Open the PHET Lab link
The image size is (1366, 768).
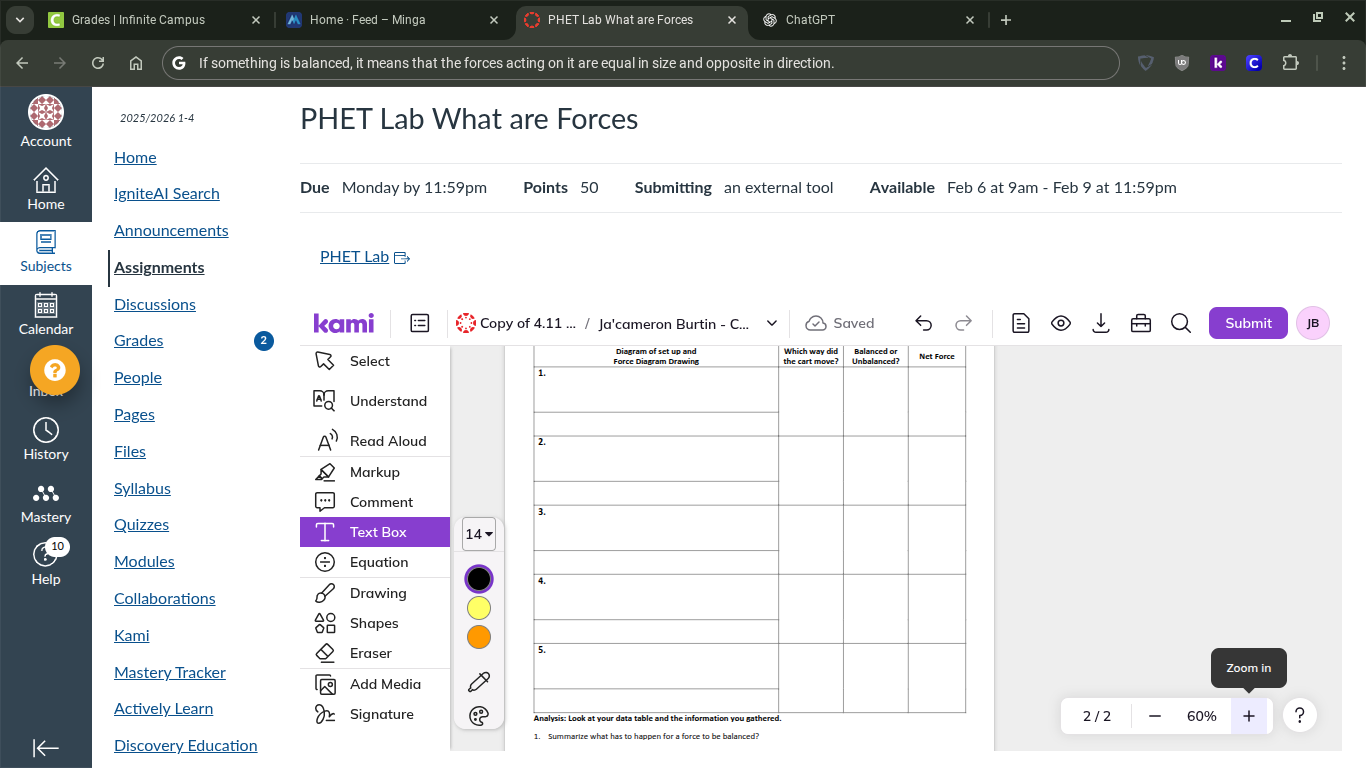coord(354,256)
